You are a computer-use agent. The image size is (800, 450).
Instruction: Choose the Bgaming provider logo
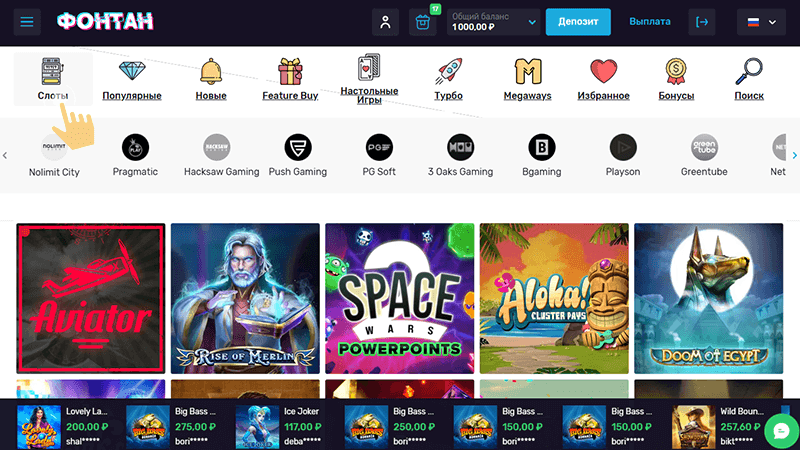541,147
